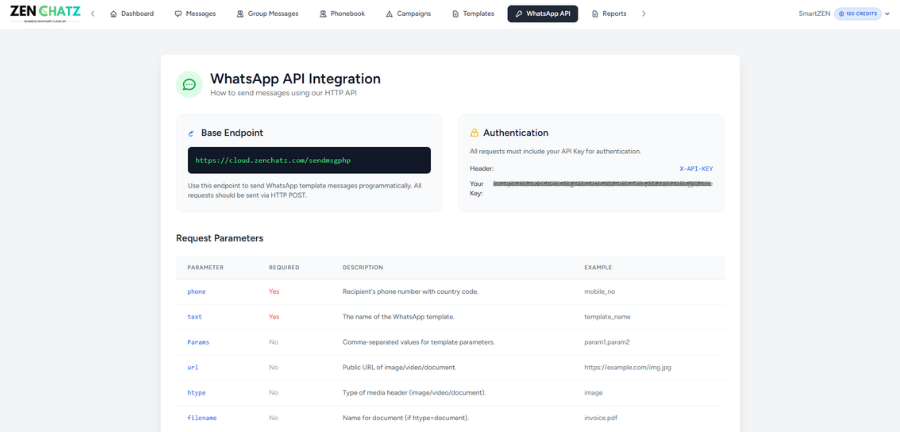
Task: Click the X-API-KEY header value
Action: click(696, 169)
